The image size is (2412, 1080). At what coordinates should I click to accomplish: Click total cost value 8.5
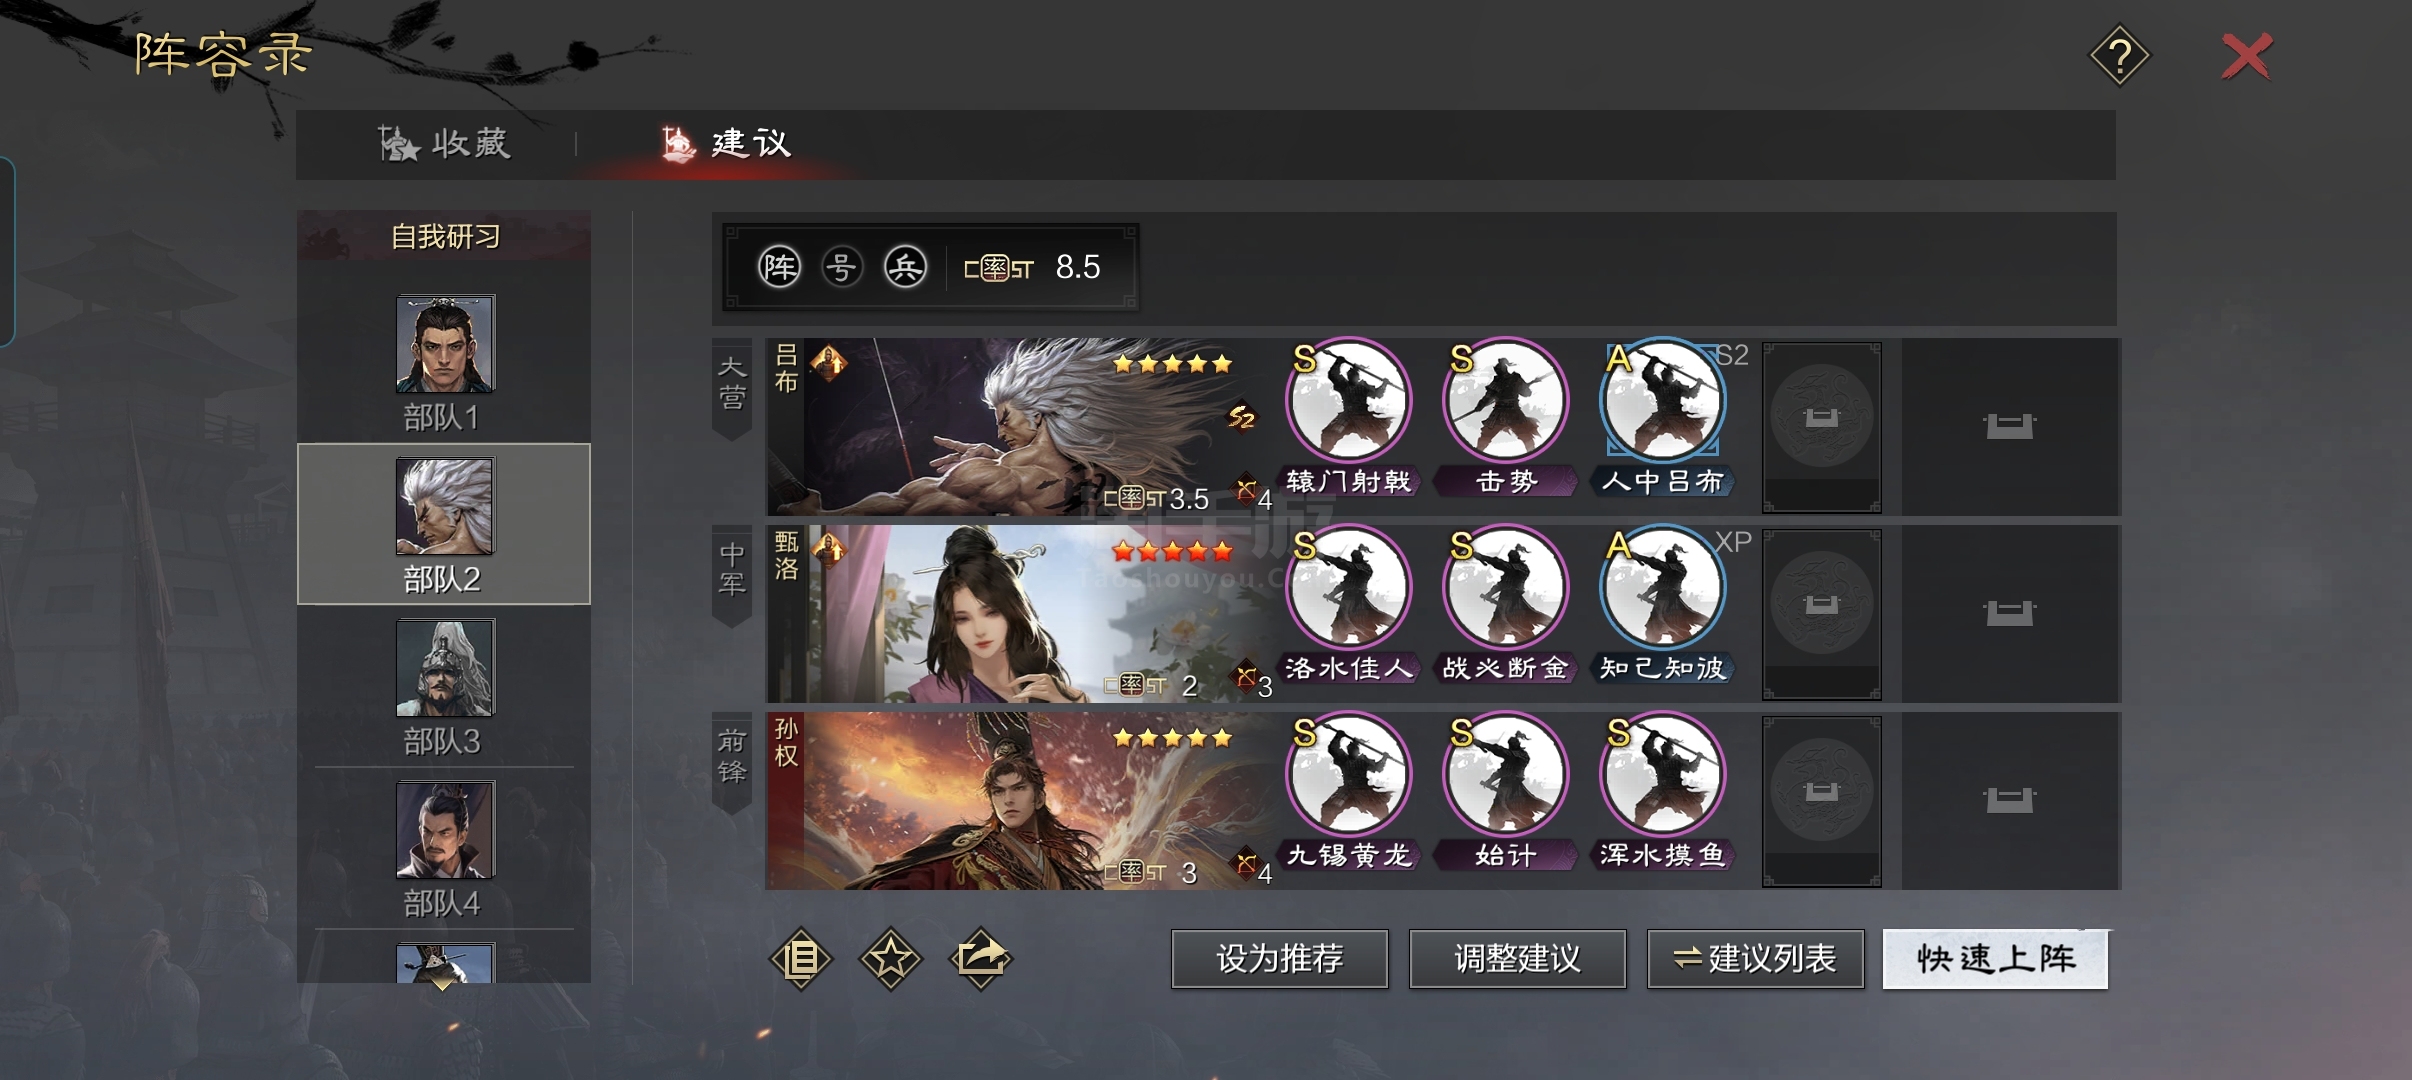click(1077, 267)
